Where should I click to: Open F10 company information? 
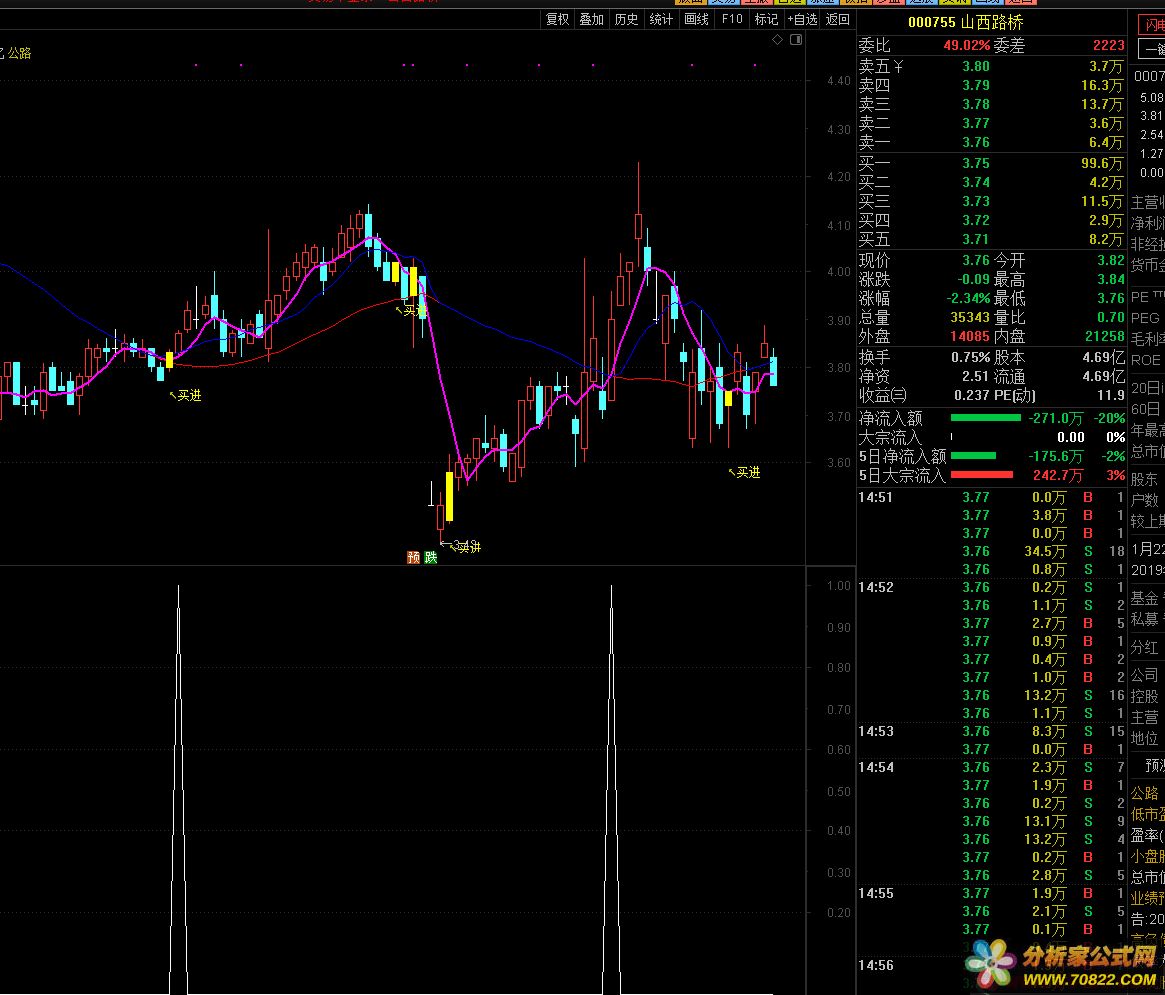732,19
